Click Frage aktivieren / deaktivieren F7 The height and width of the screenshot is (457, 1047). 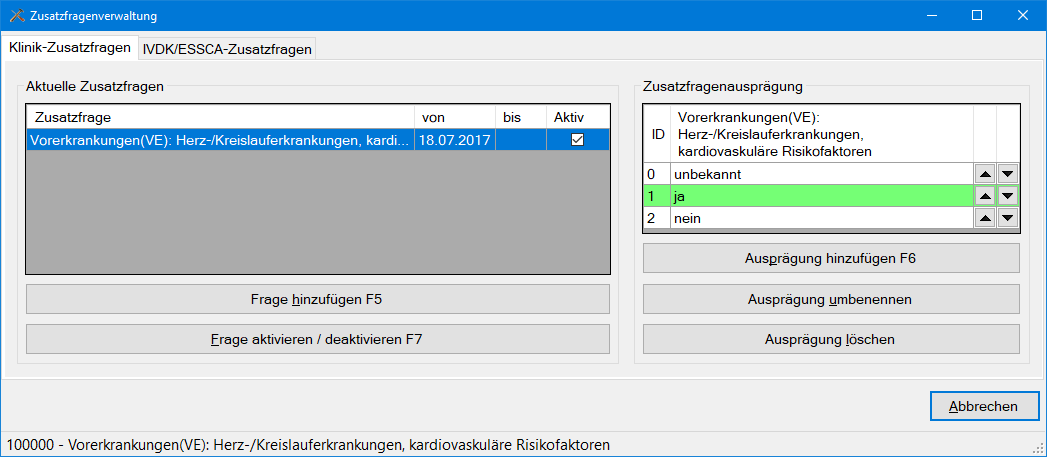[x=317, y=339]
